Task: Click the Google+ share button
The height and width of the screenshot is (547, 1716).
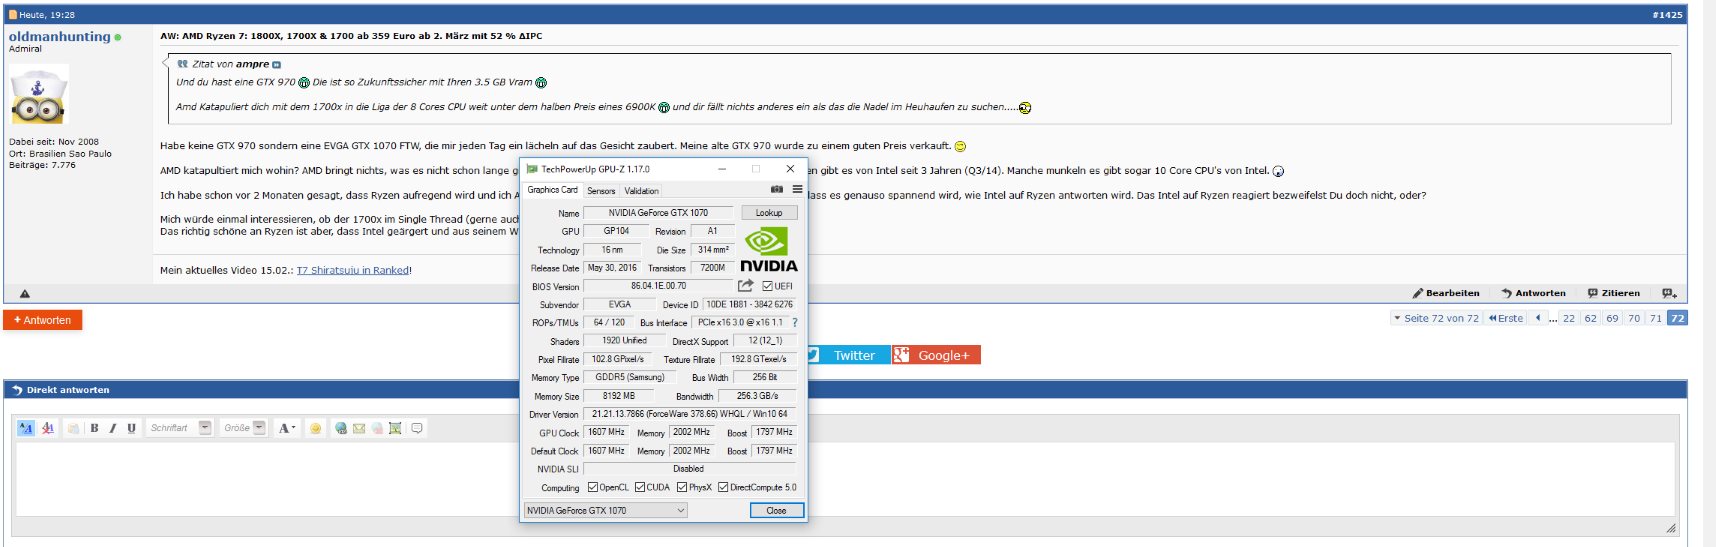Action: (936, 355)
